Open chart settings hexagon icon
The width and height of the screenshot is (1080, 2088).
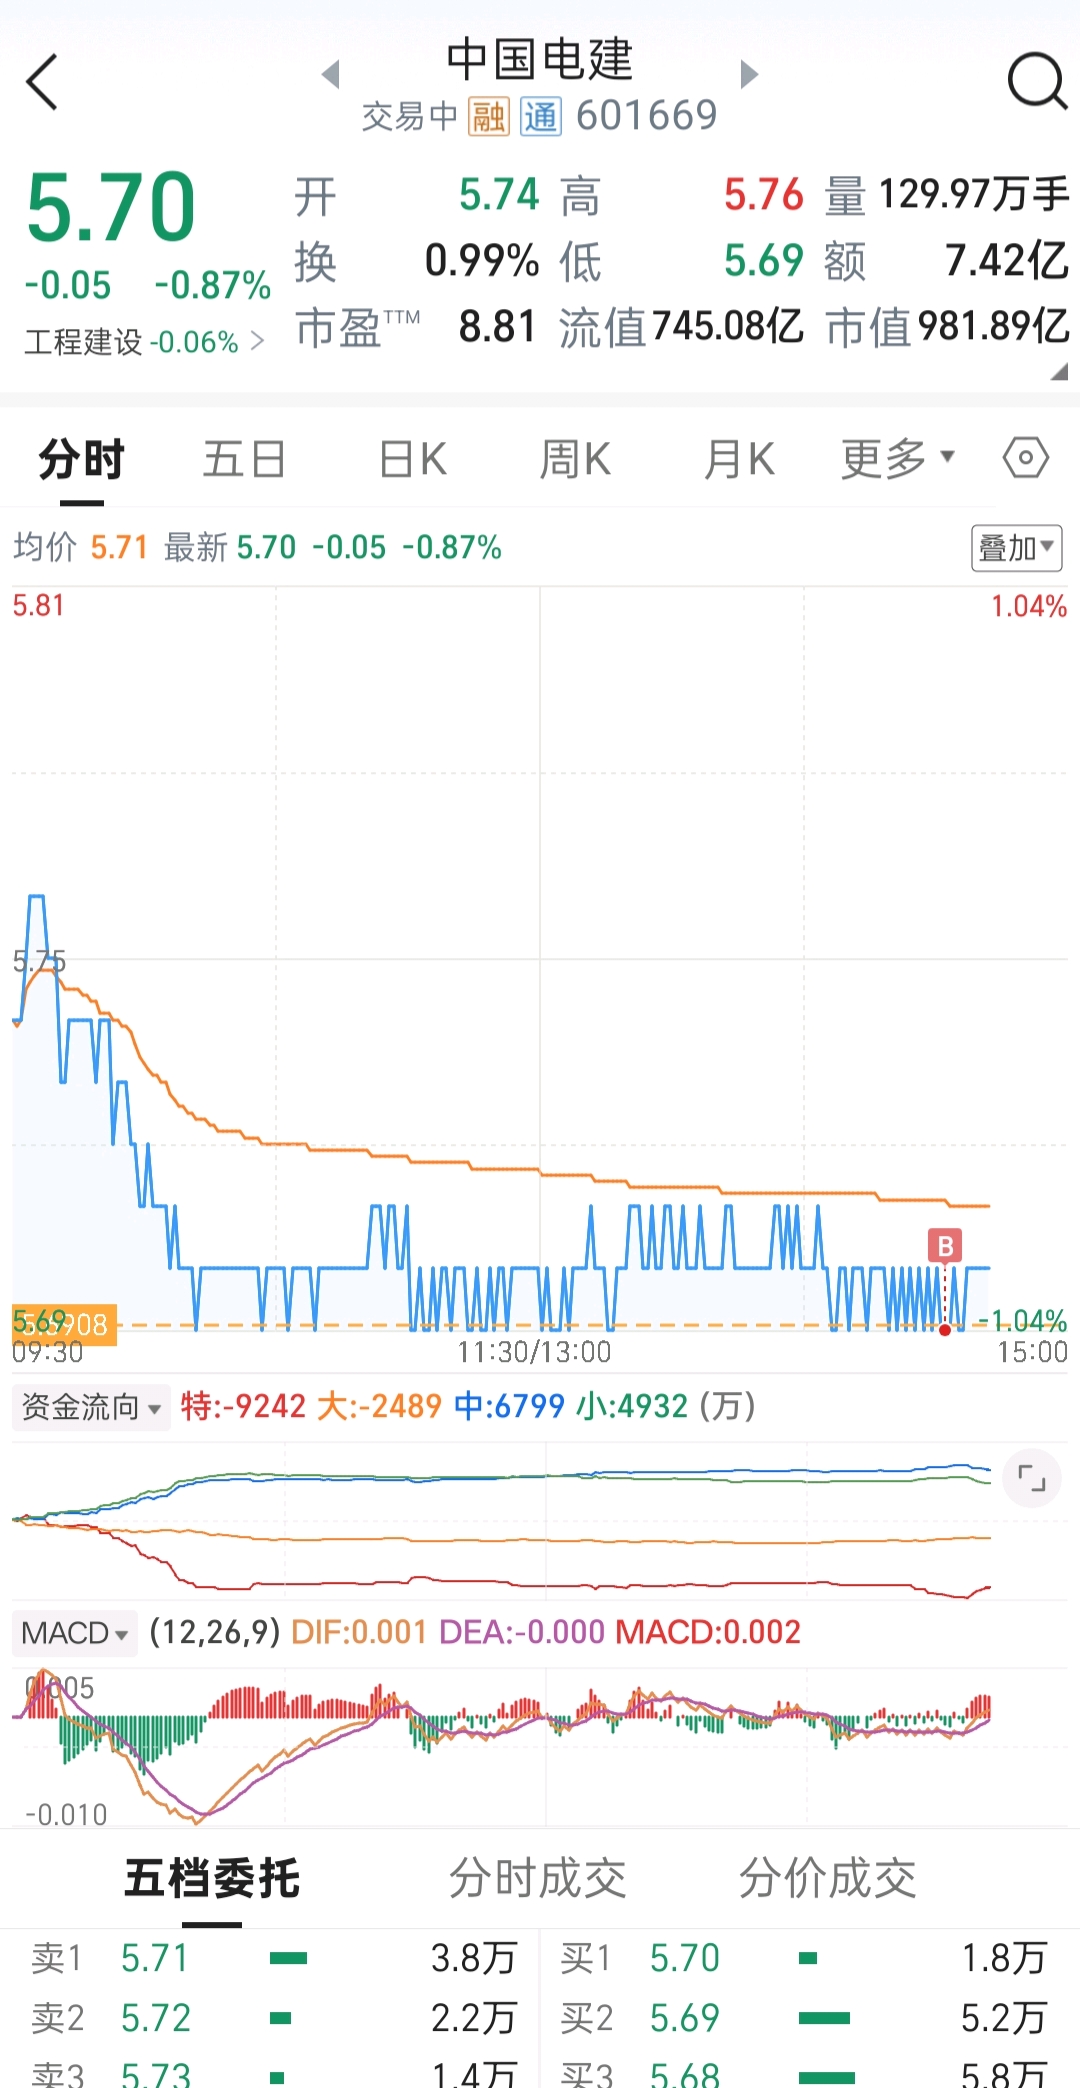tap(1025, 459)
